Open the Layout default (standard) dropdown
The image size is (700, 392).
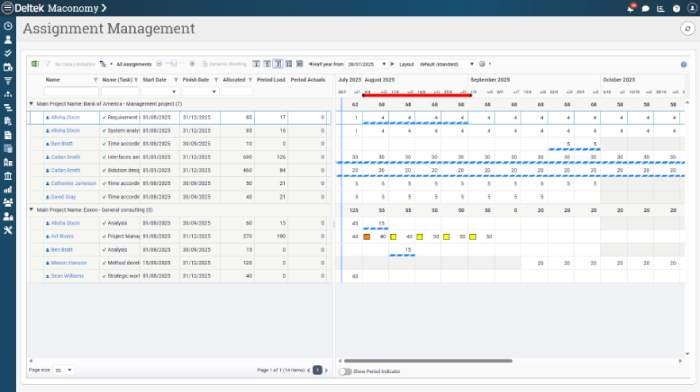[x=472, y=64]
